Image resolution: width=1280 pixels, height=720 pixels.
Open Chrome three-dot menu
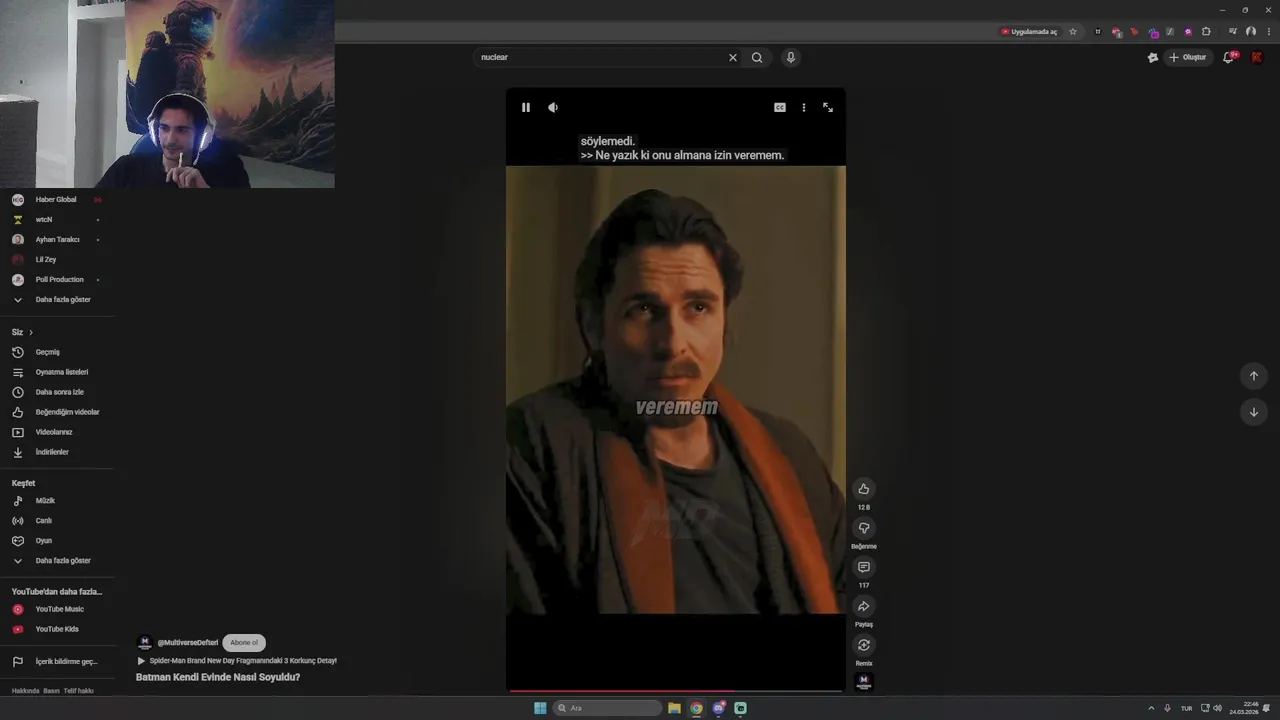point(1269,32)
